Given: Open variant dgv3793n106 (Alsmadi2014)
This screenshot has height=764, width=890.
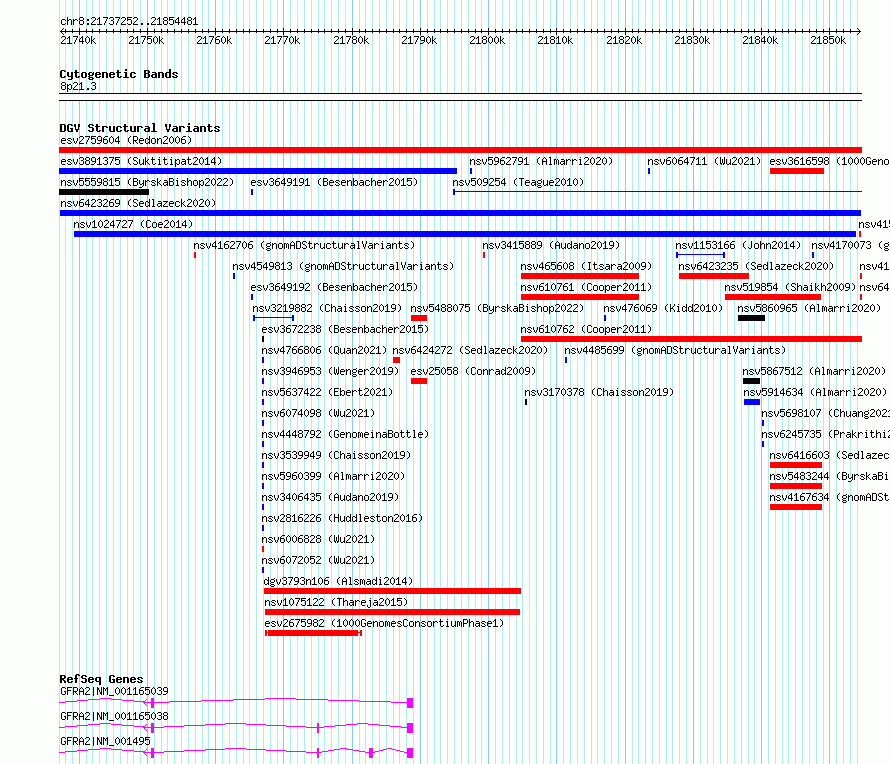Looking at the screenshot, I should click(338, 581).
